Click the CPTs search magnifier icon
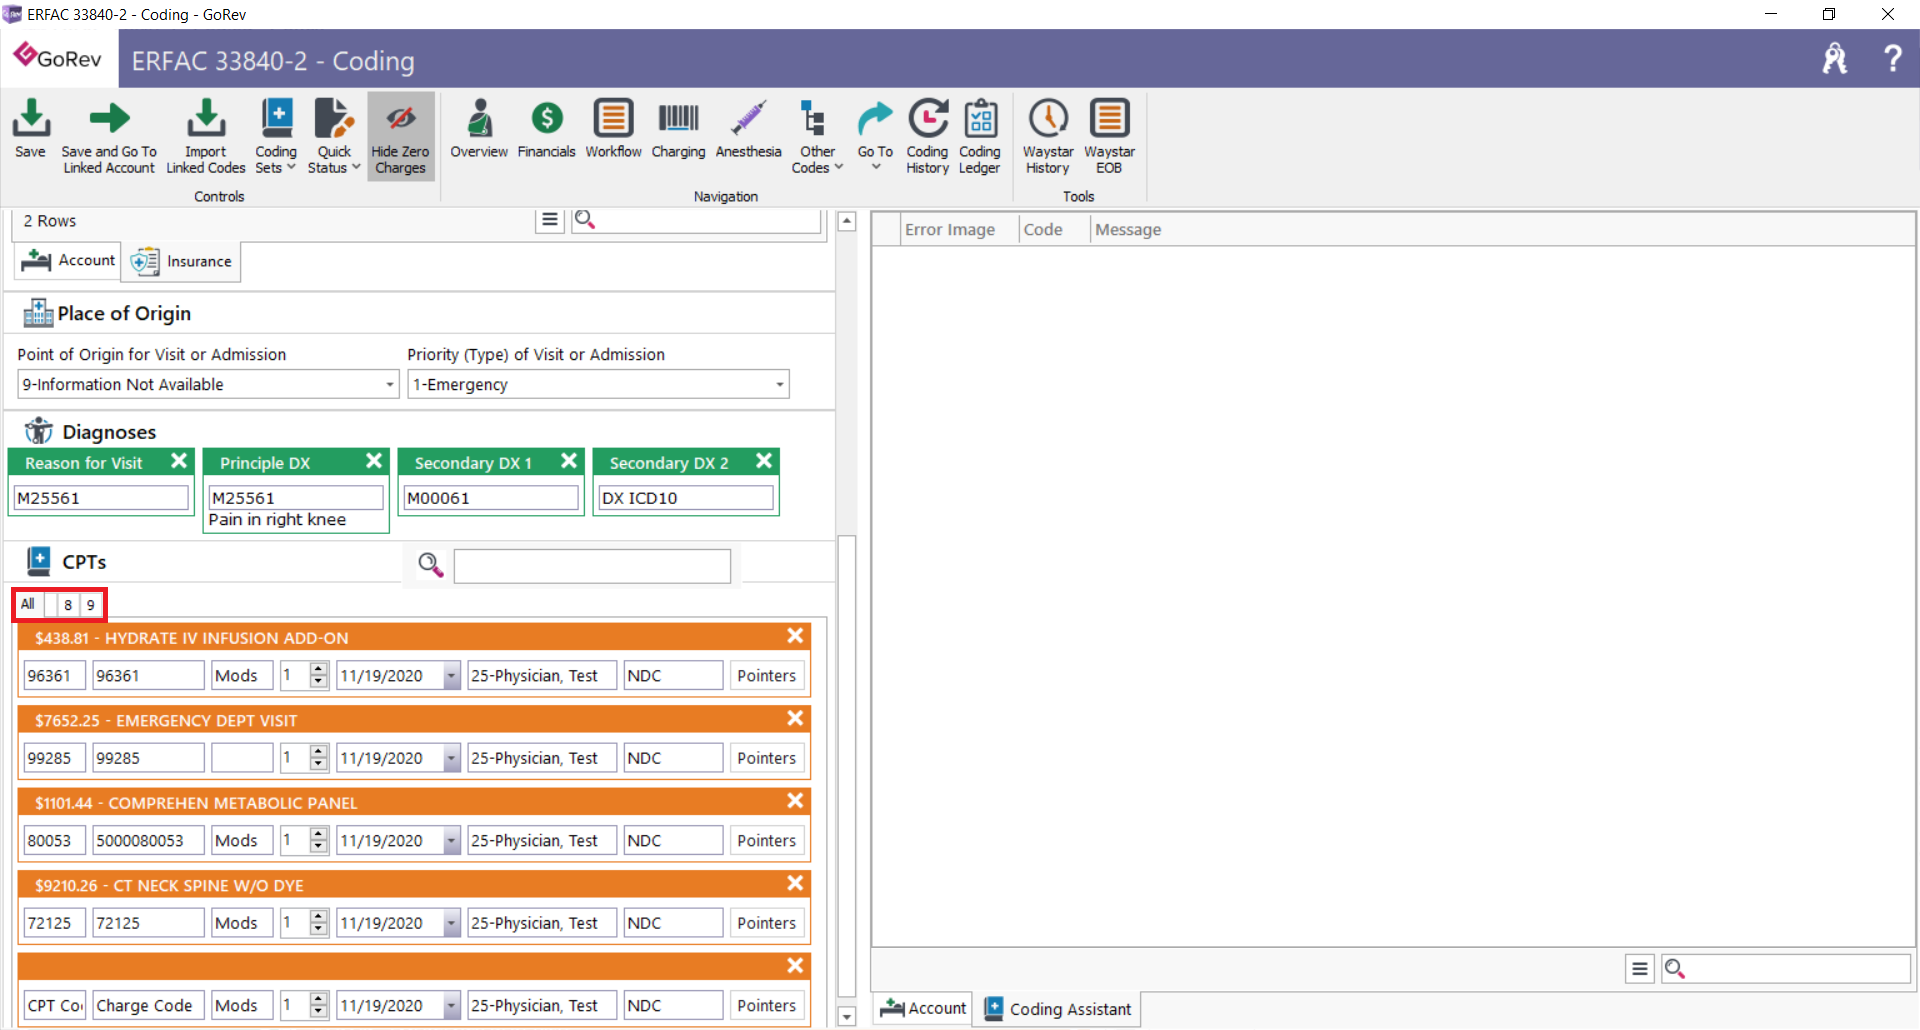1920x1030 pixels. pos(430,565)
